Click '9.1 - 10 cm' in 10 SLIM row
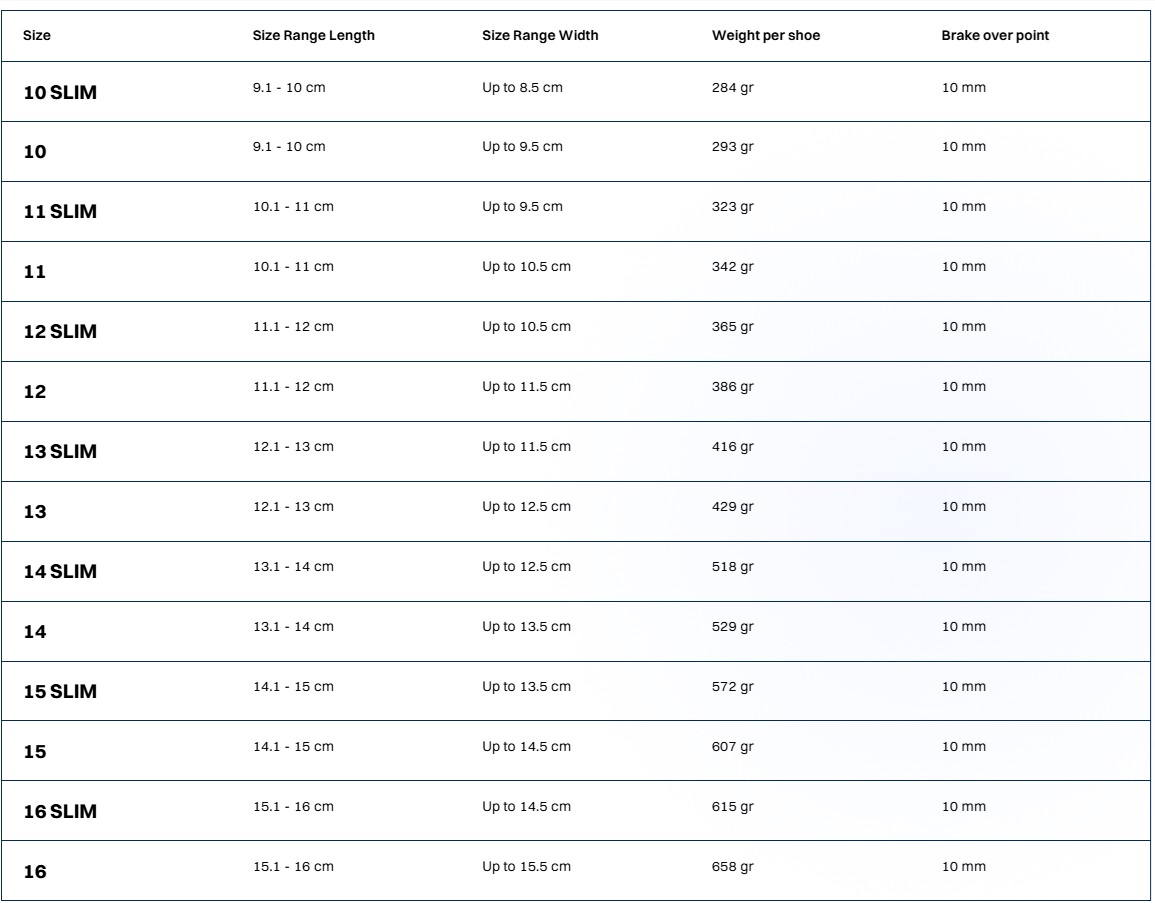This screenshot has height=903, width=1155. pyautogui.click(x=289, y=88)
